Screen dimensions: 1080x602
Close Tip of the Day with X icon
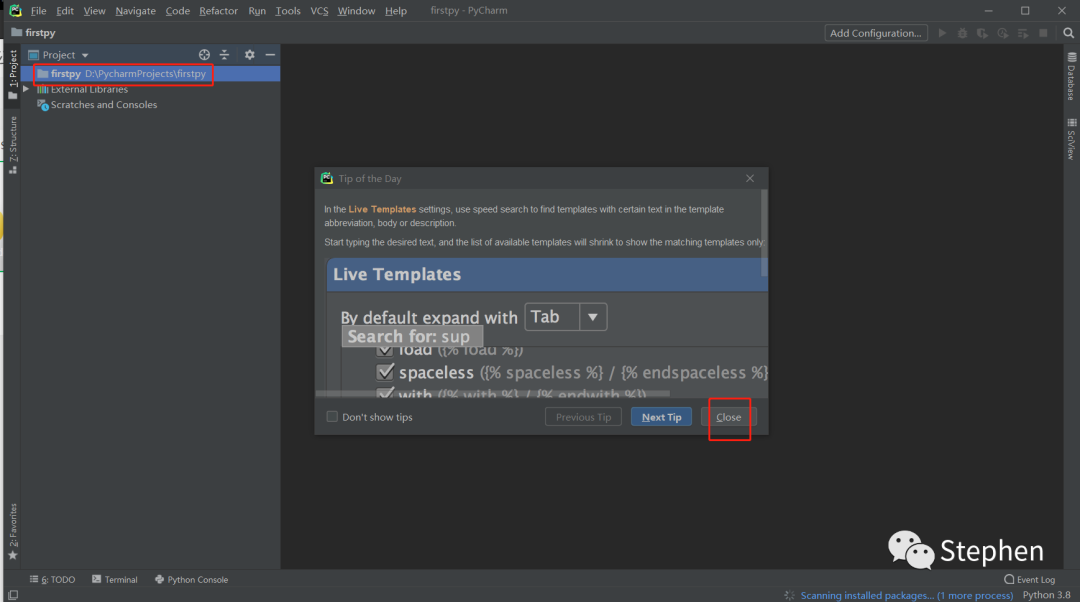point(750,178)
